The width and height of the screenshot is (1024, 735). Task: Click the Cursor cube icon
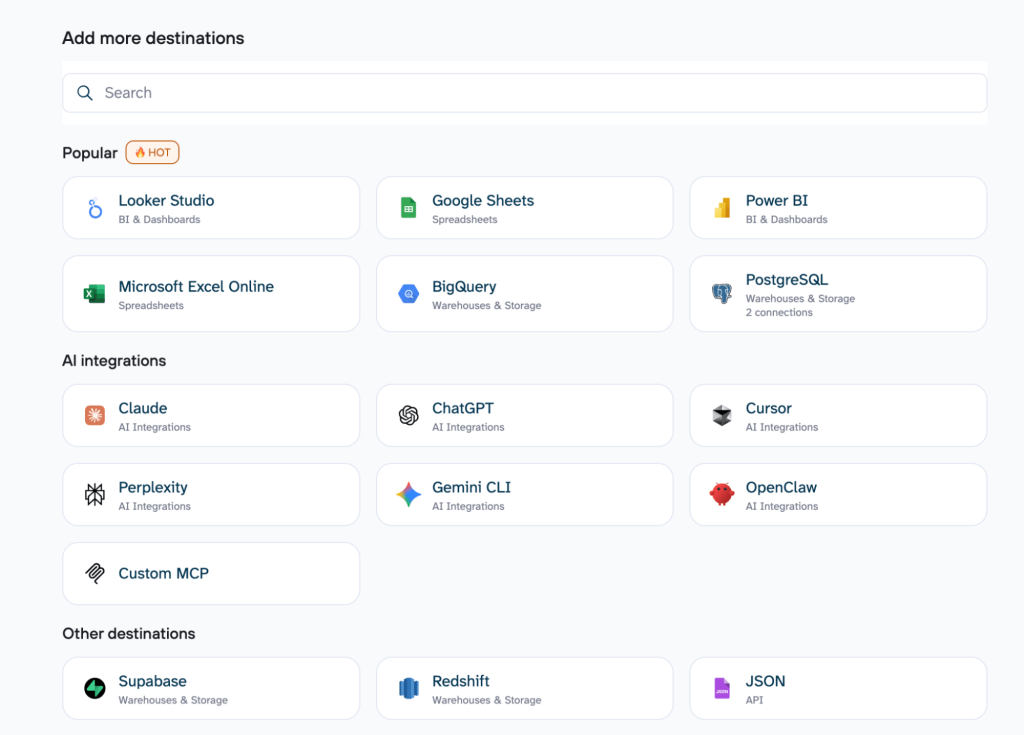point(722,416)
